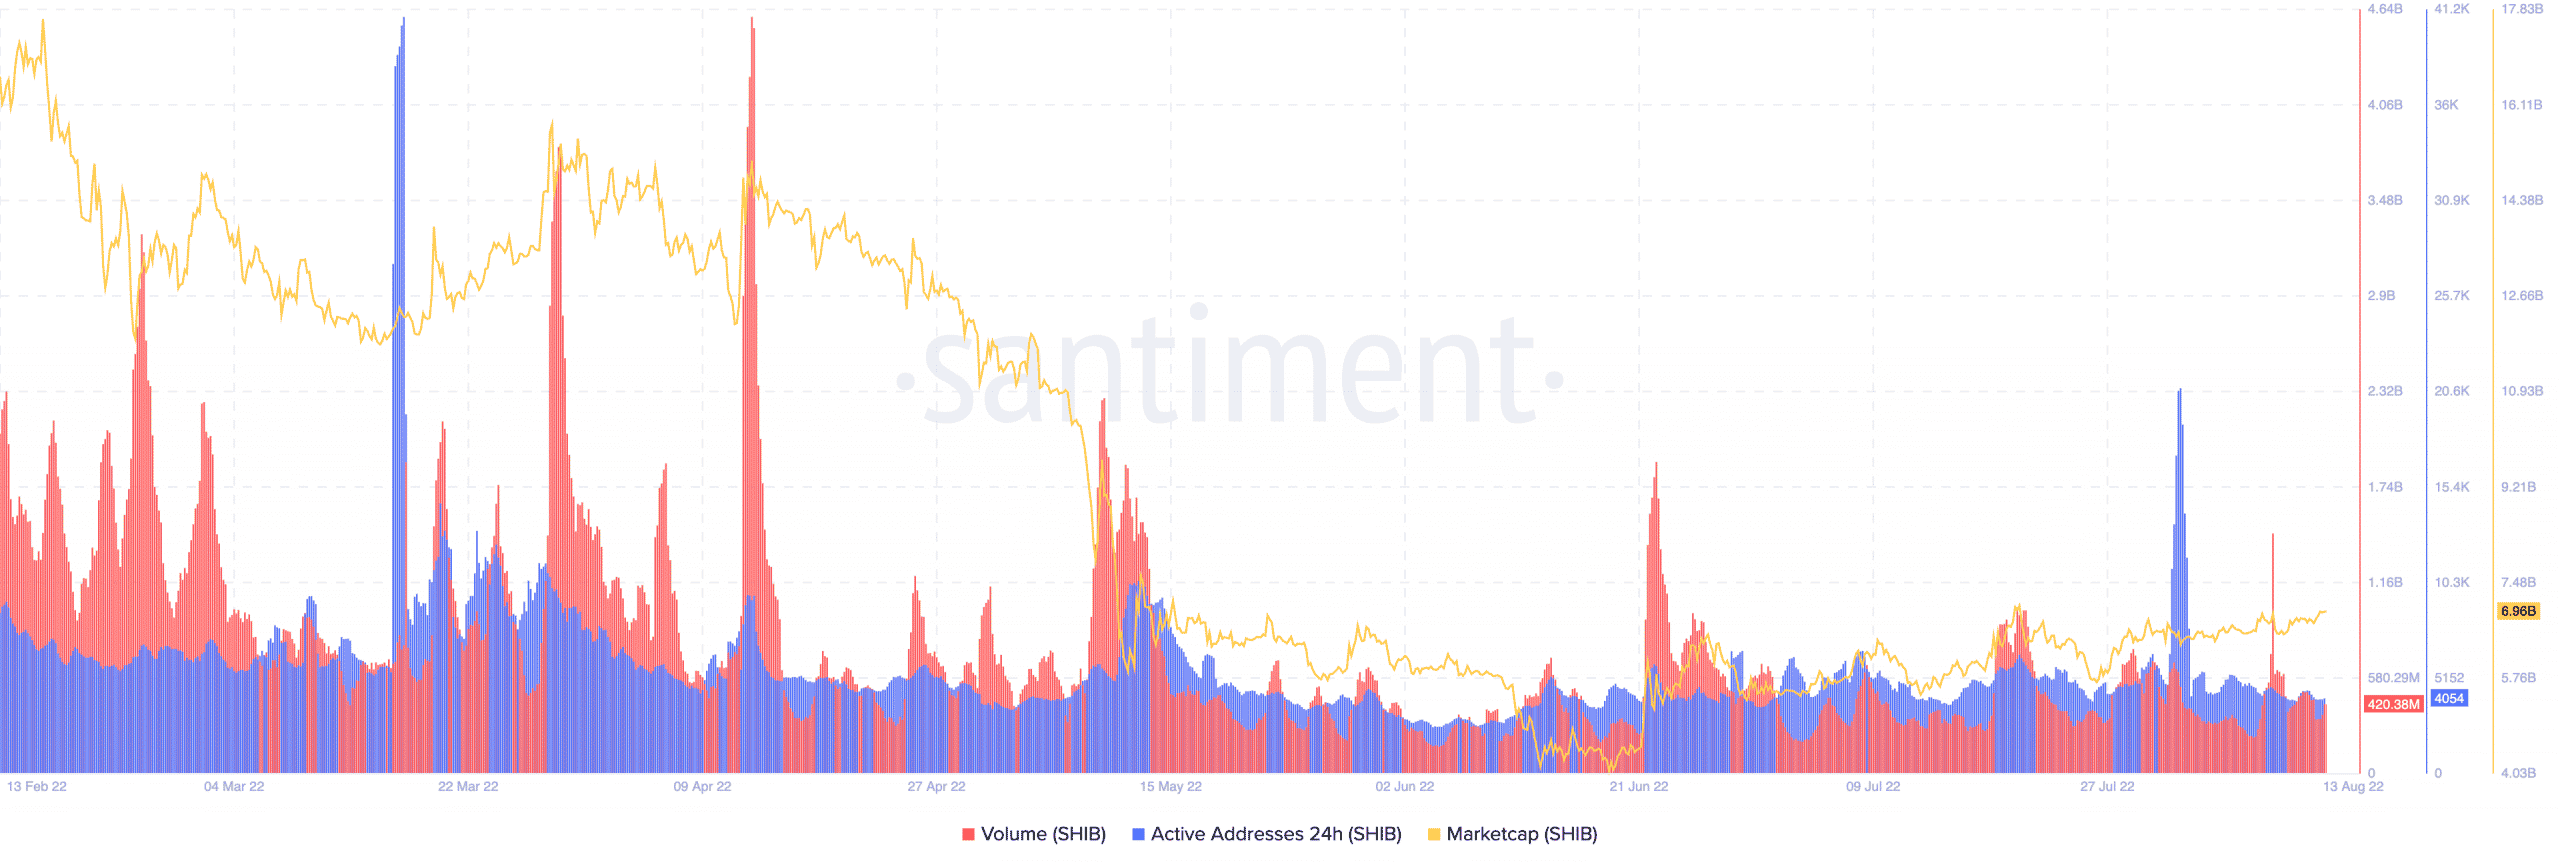The height and width of the screenshot is (867, 2560).
Task: Click the red Volume (SHIB) legend swatch
Action: pyautogui.click(x=968, y=834)
